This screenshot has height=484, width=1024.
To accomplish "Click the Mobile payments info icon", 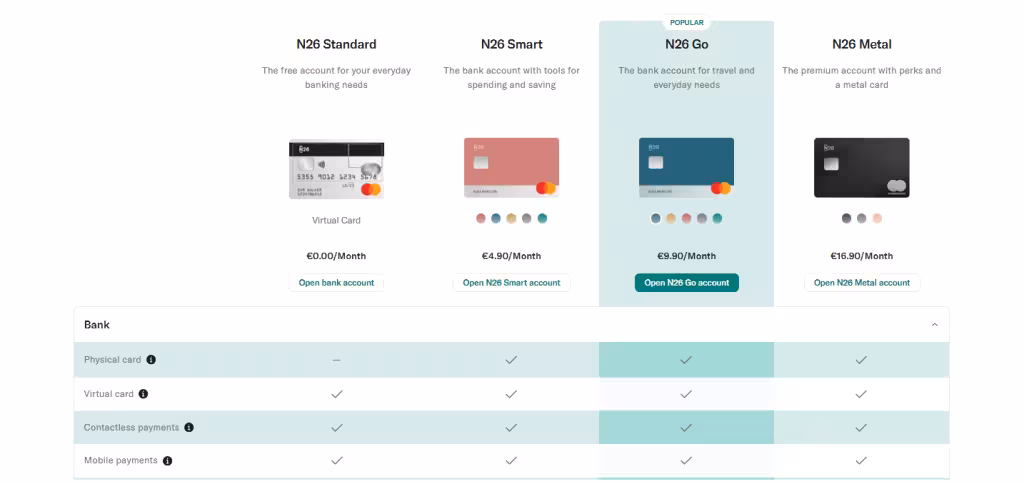I will pos(167,461).
